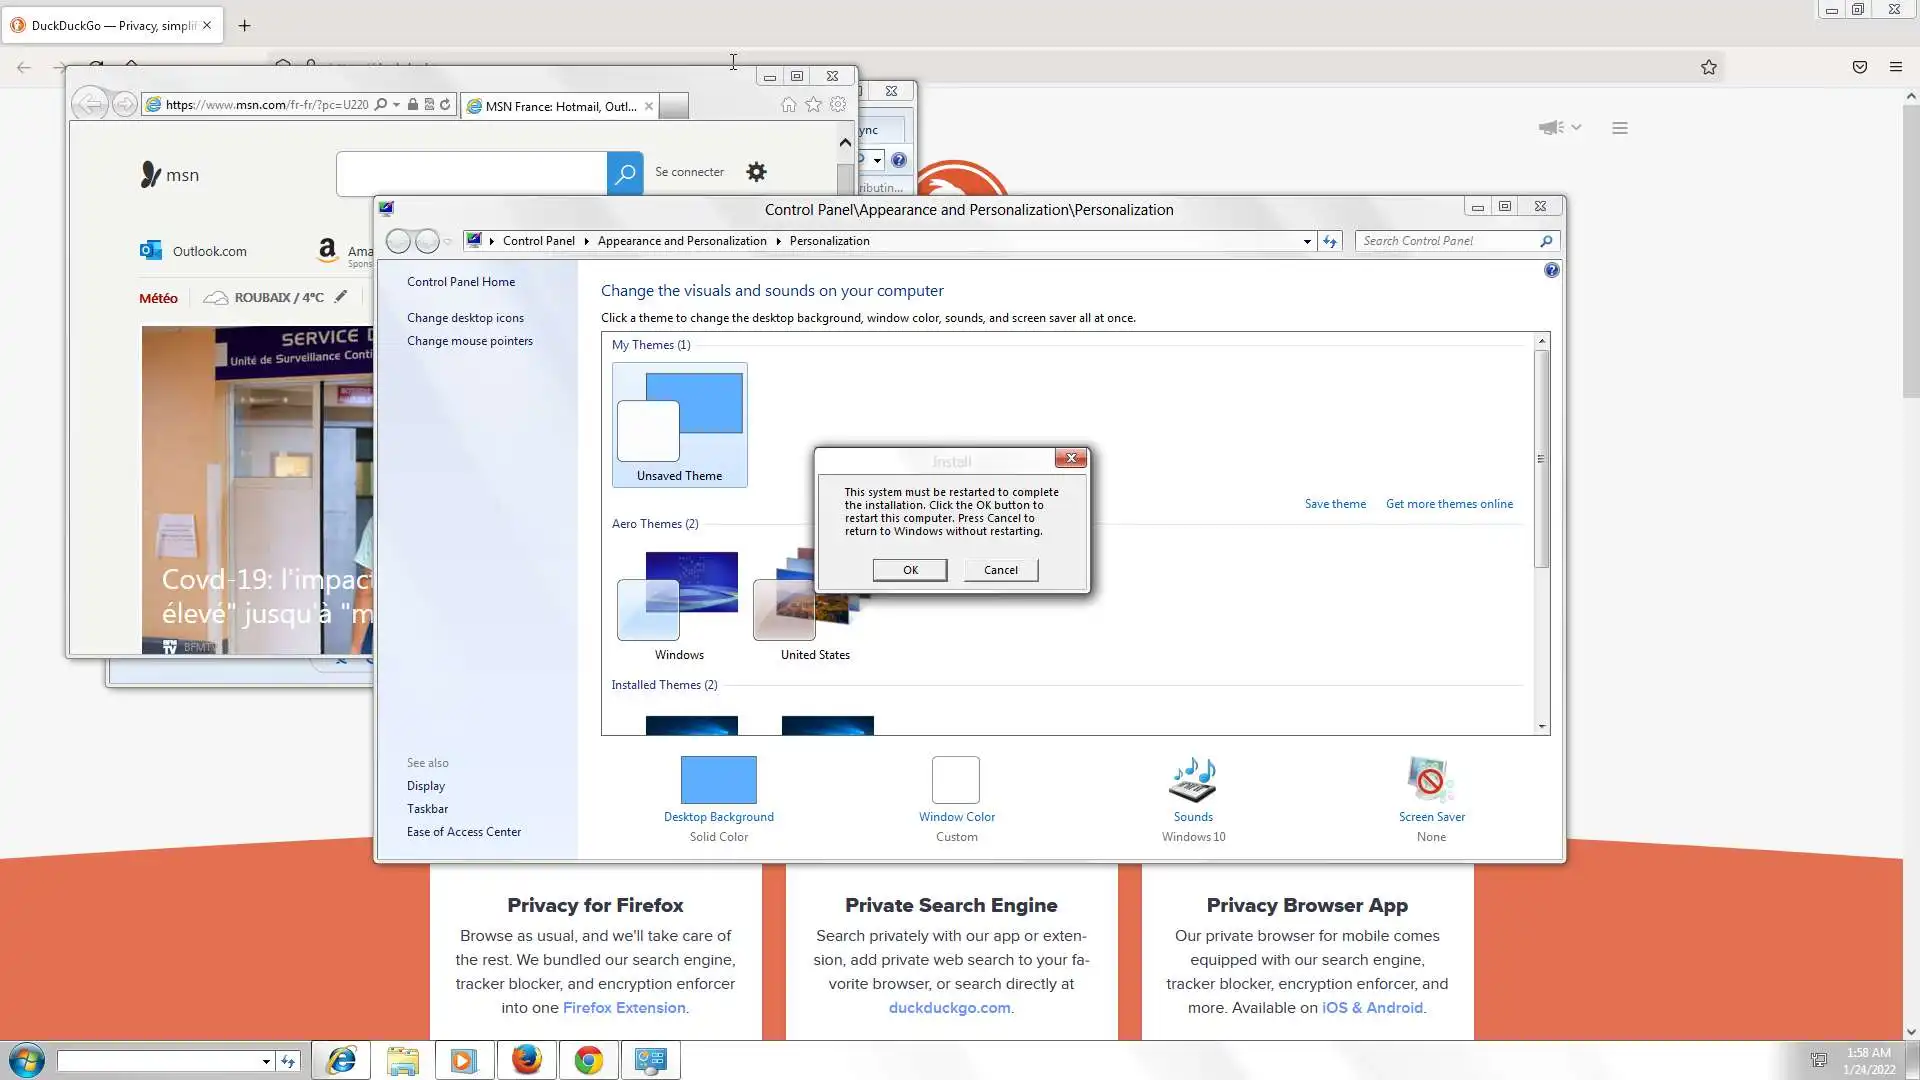This screenshot has height=1080, width=1920.
Task: Click Control Panel help question mark icon
Action: (1551, 270)
